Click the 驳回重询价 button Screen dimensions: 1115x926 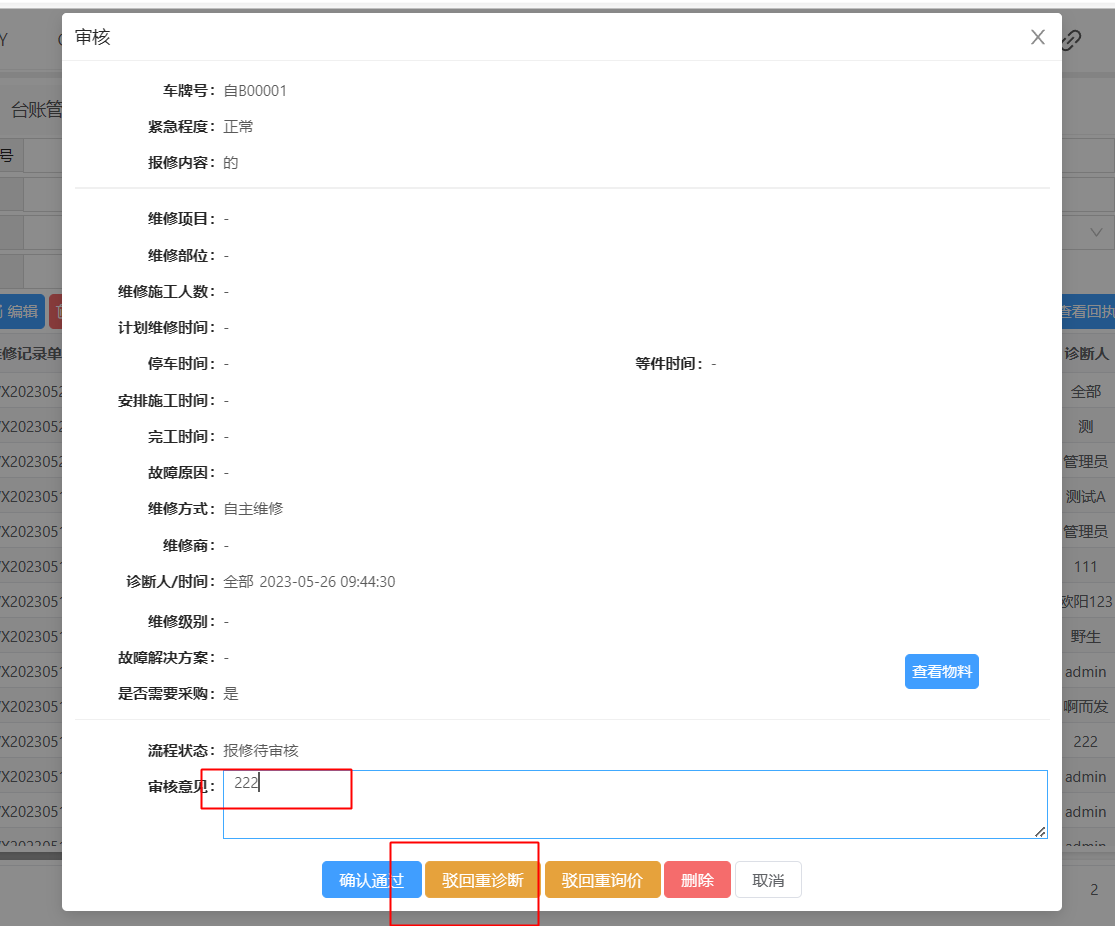[x=602, y=880]
